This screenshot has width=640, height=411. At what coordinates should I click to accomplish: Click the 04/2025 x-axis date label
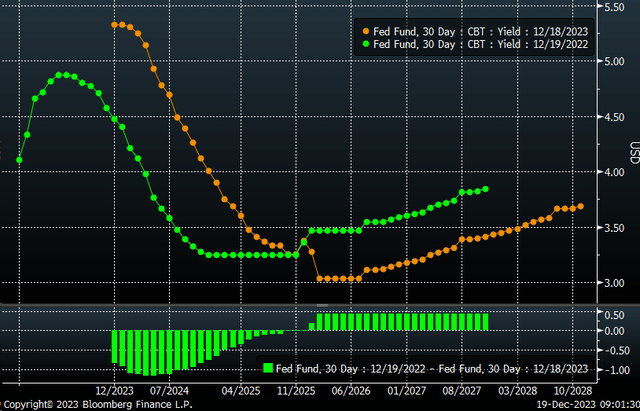241,391
